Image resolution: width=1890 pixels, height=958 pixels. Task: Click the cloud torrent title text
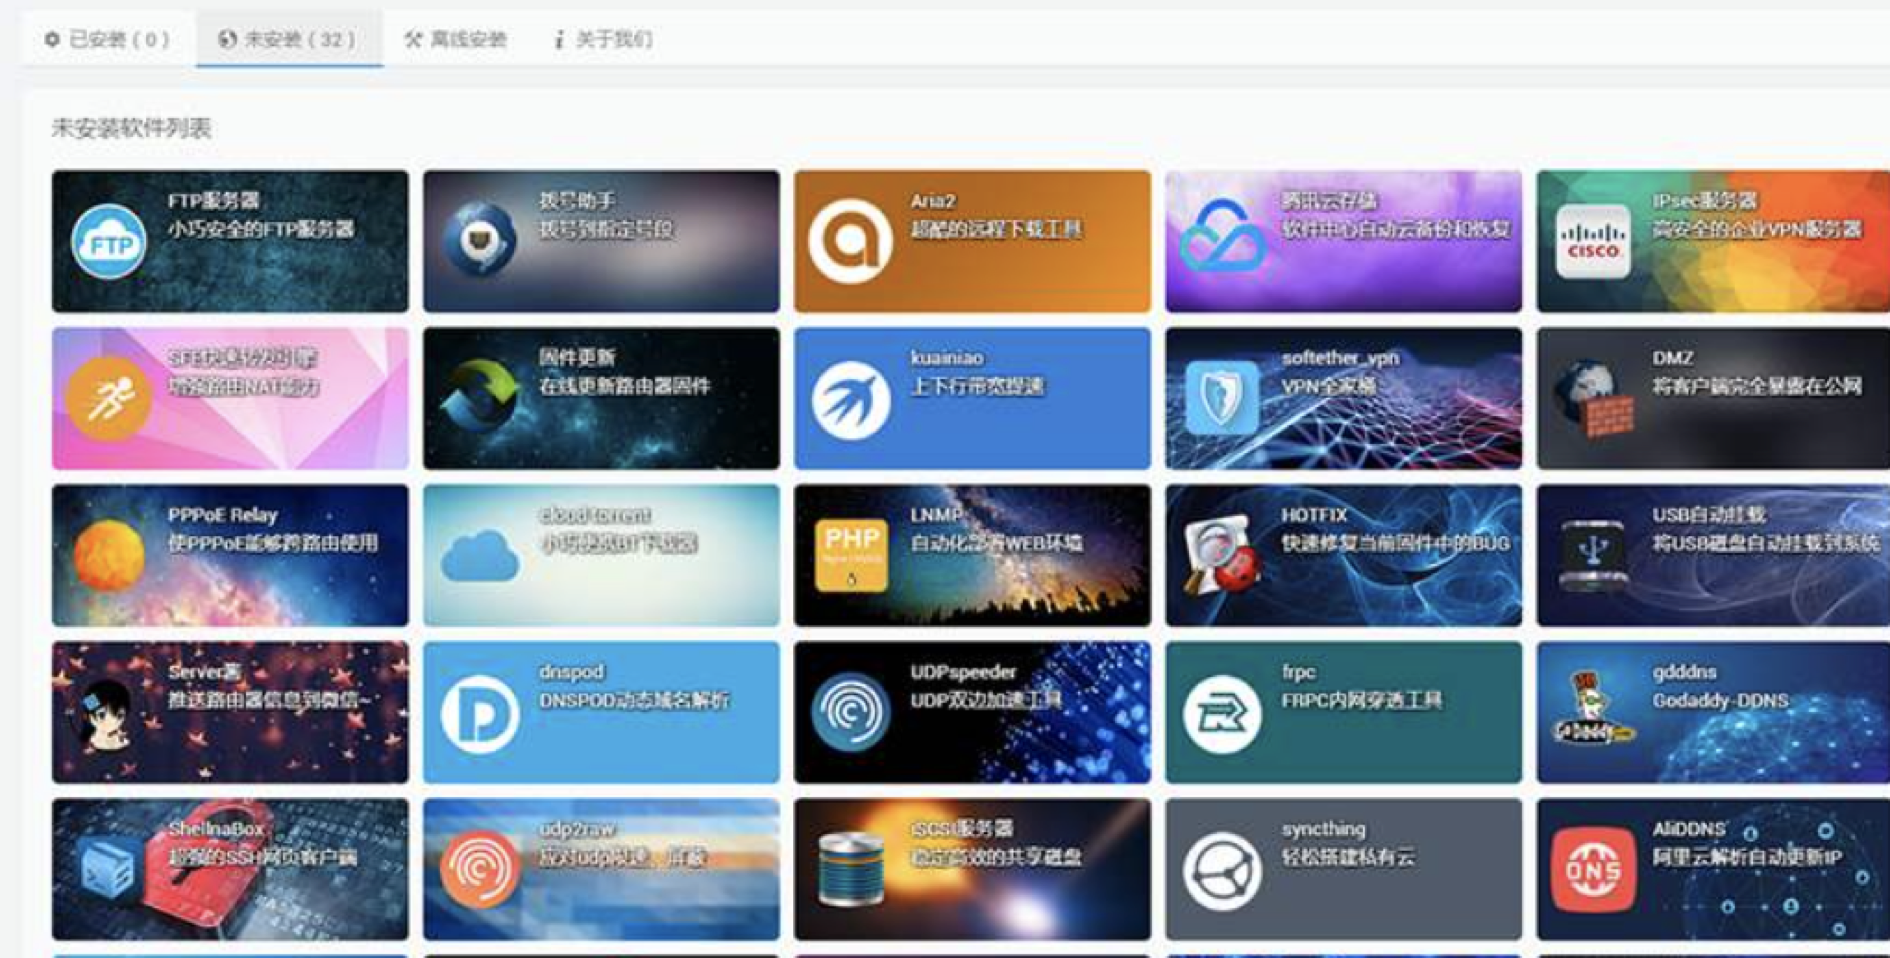point(595,515)
